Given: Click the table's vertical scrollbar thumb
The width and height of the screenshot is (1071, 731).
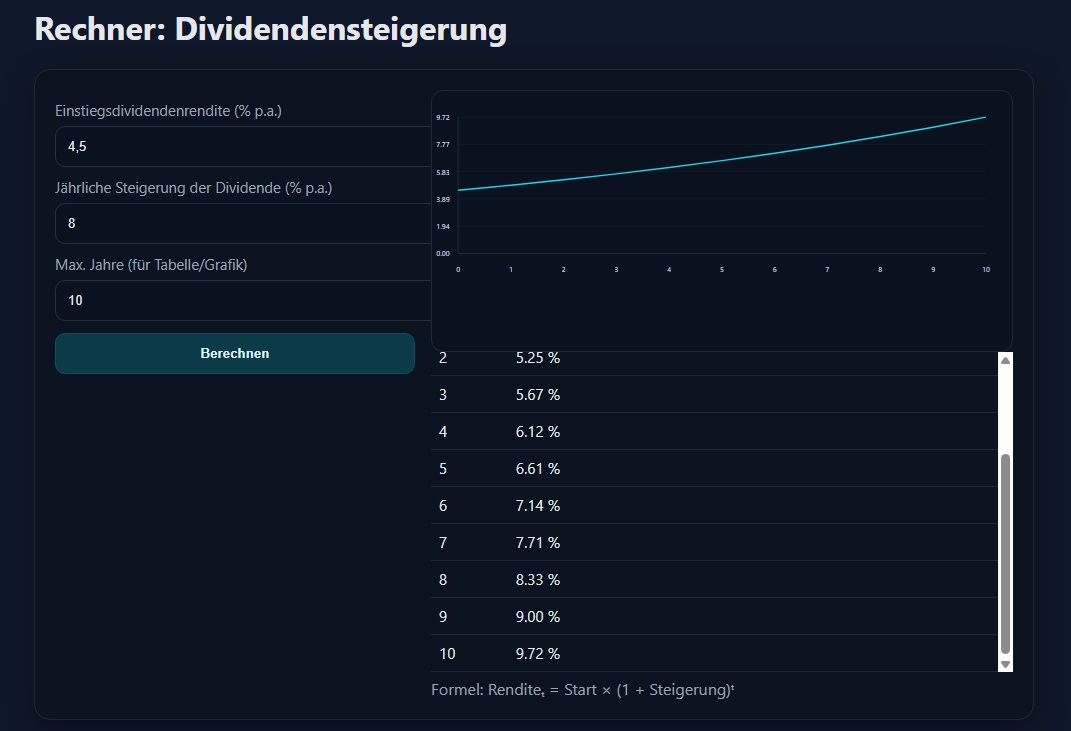Looking at the screenshot, I should [x=1005, y=553].
